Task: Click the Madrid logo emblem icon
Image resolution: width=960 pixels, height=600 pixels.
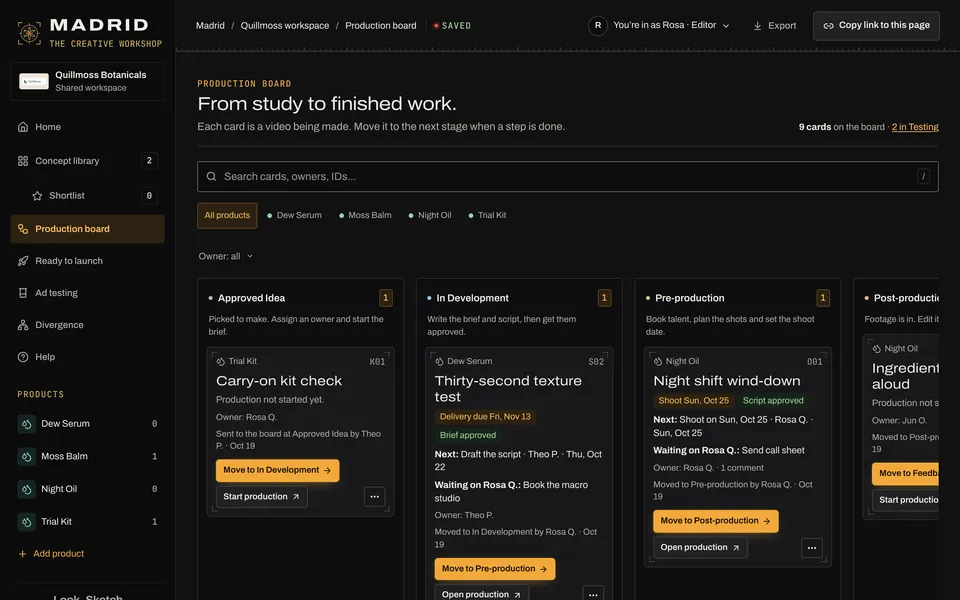Action: tap(29, 32)
